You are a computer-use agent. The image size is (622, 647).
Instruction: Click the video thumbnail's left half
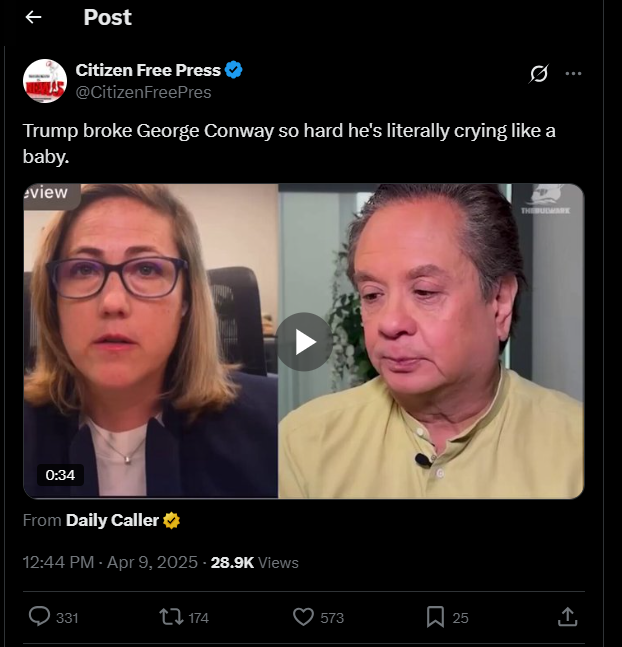pyautogui.click(x=151, y=341)
